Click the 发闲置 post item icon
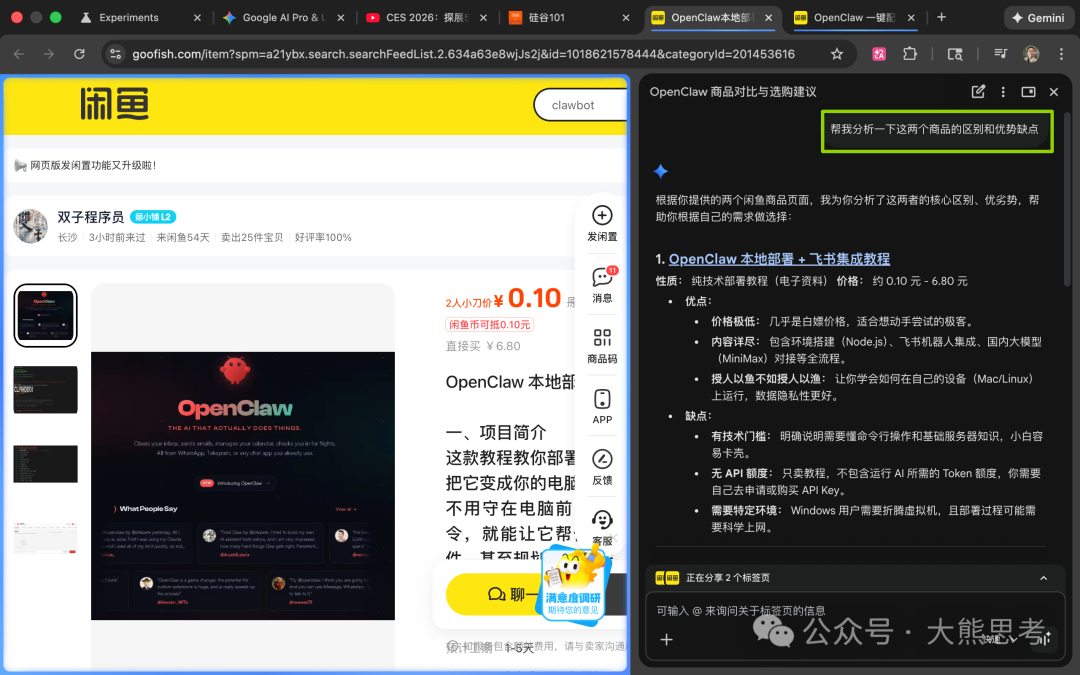The width and height of the screenshot is (1080, 675). point(601,216)
